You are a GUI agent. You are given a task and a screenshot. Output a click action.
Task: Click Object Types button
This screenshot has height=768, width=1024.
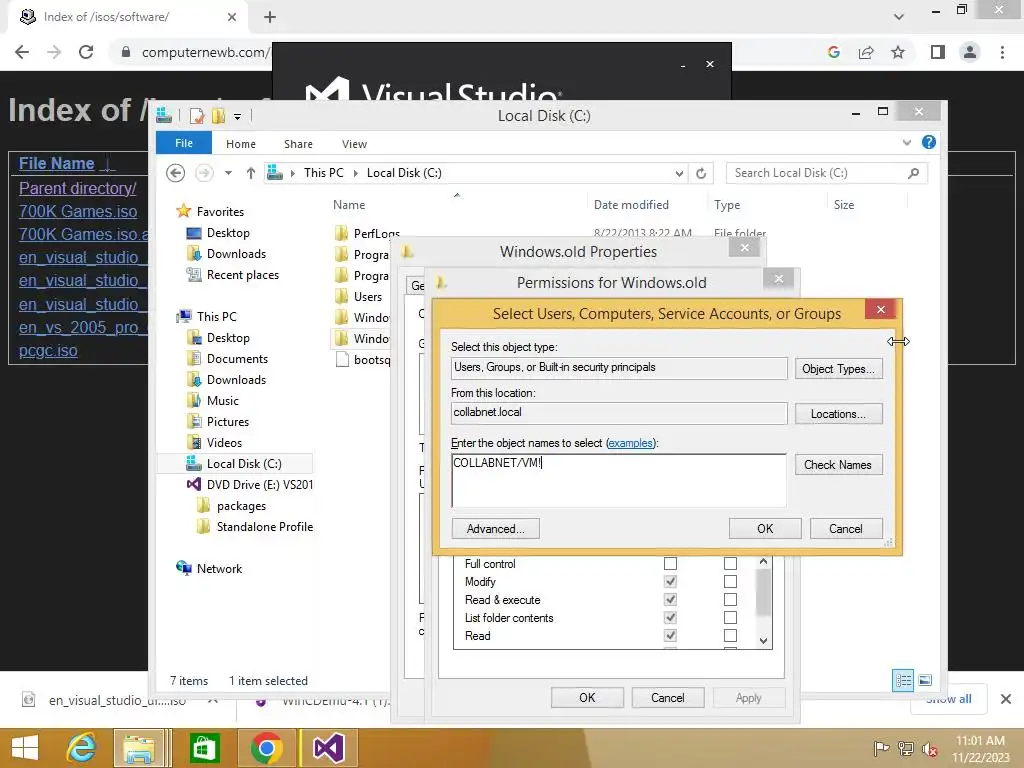[x=839, y=369]
